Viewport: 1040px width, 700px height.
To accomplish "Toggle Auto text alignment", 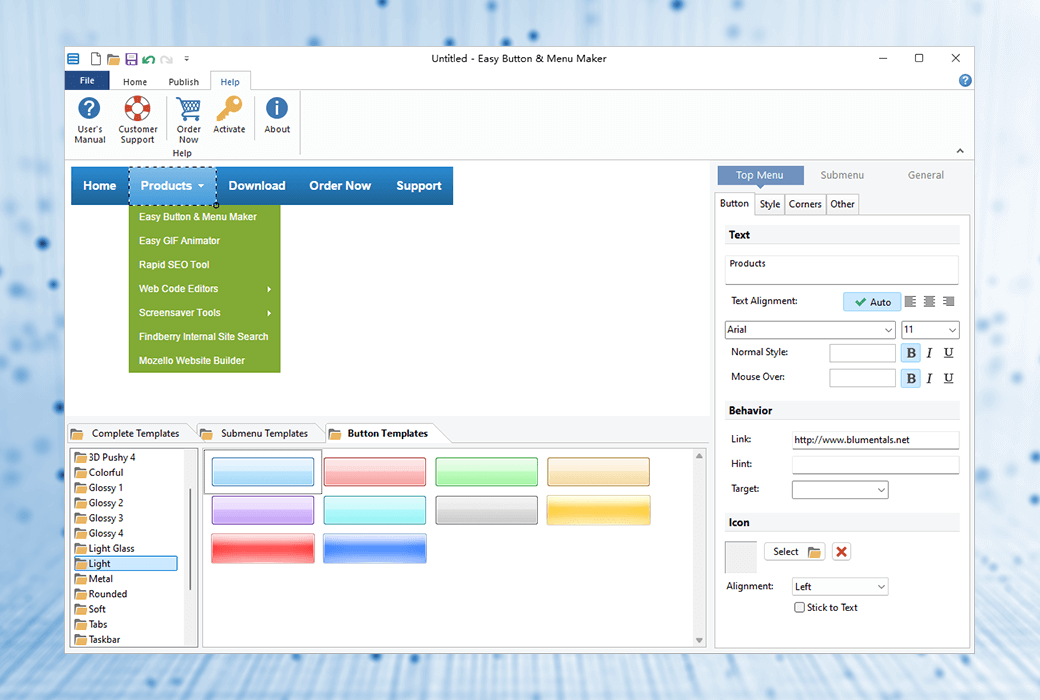I will coord(872,302).
